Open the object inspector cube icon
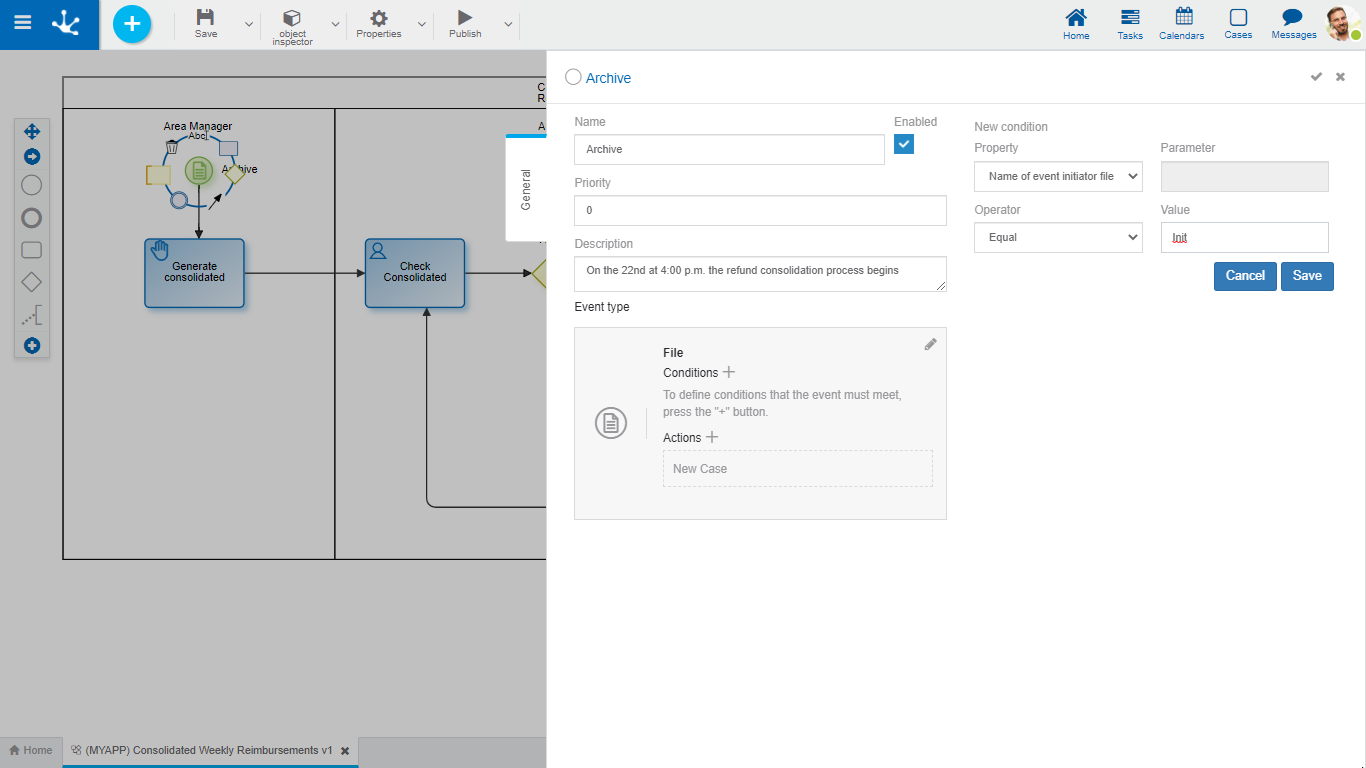Screen dimensions: 1366x768 coord(292,18)
